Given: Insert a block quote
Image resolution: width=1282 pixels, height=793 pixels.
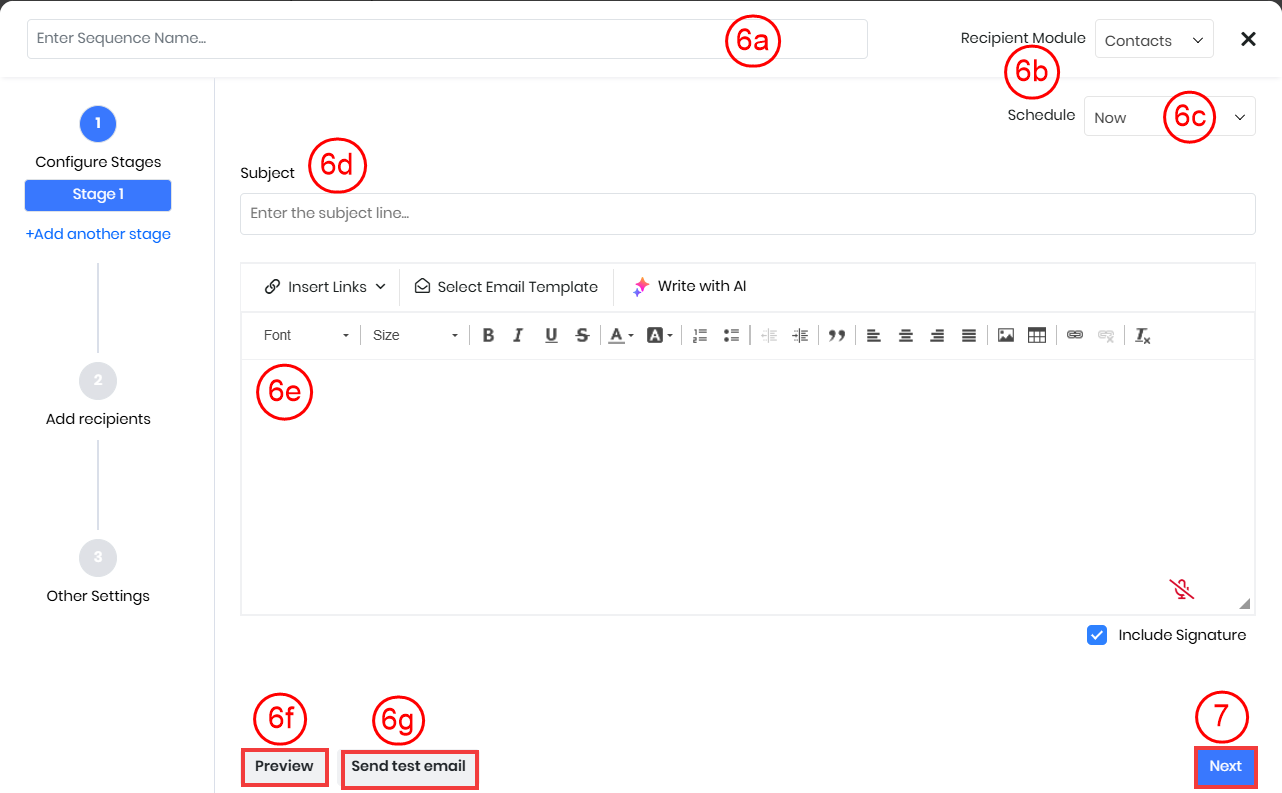Looking at the screenshot, I should point(837,336).
